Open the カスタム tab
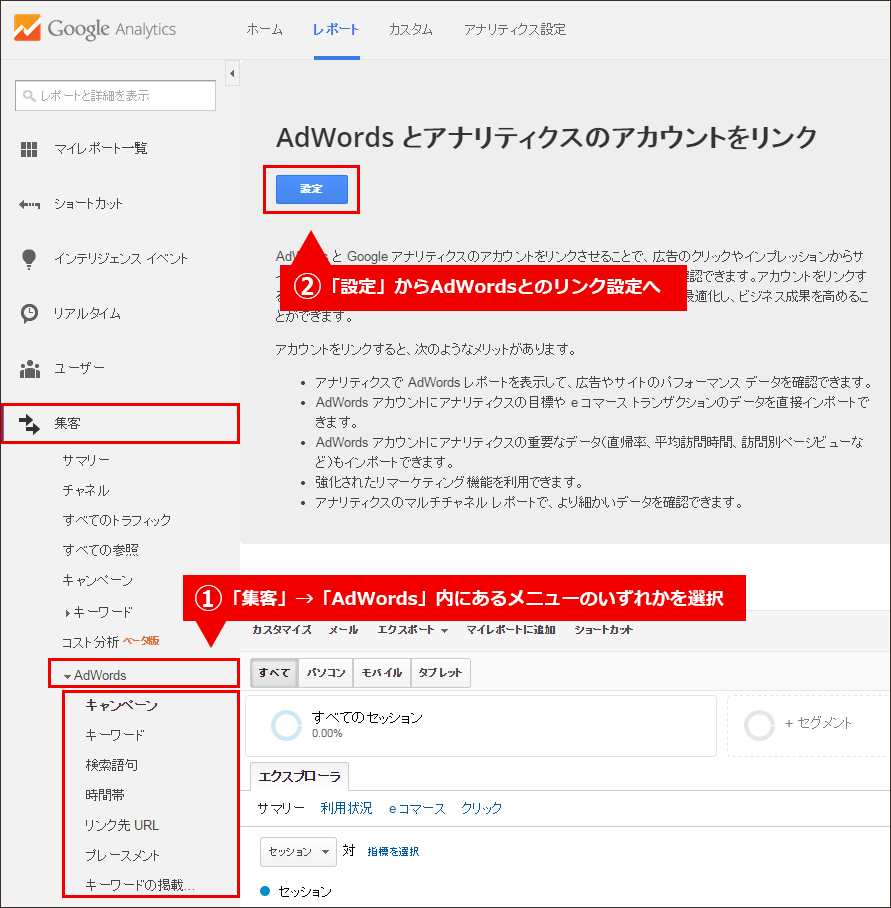This screenshot has width=891, height=908. [x=410, y=30]
